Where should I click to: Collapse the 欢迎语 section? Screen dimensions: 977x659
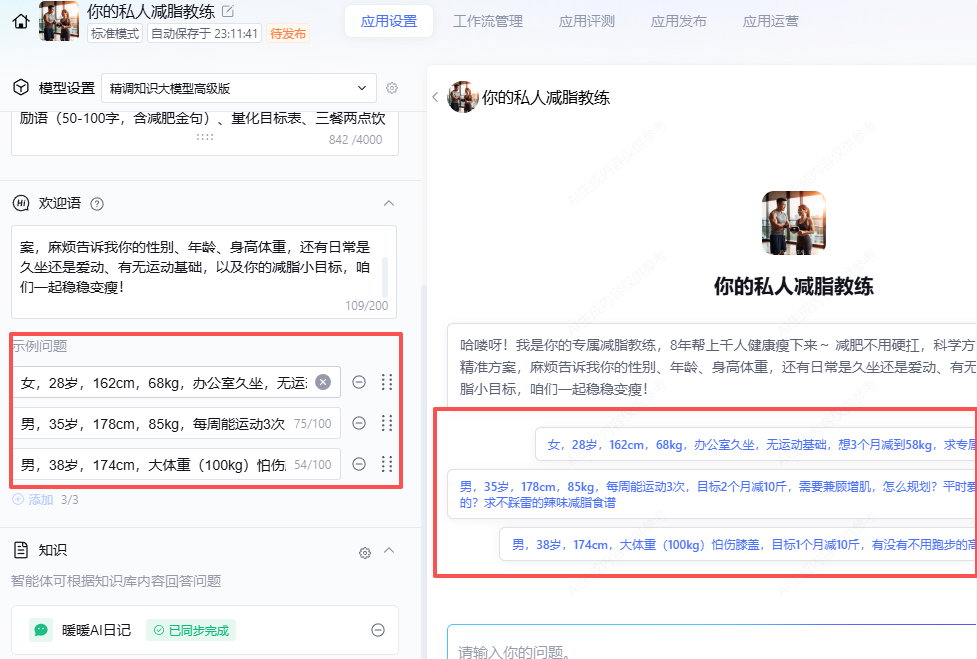pos(389,203)
